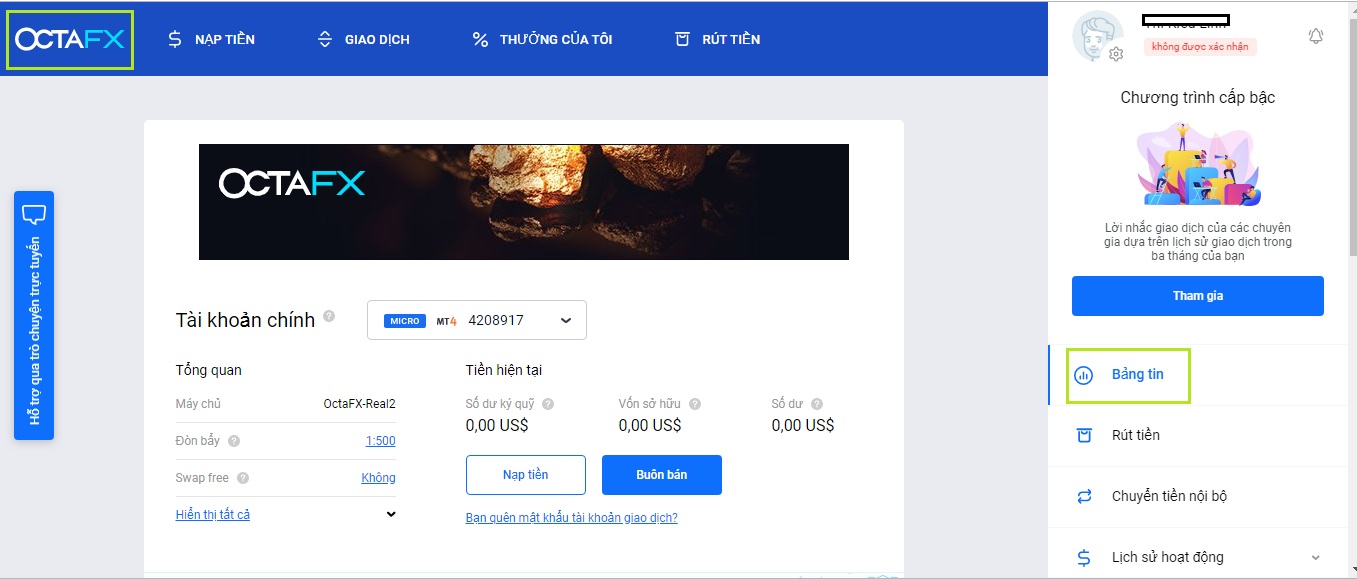Click the OctaFX promotional banner image
Image resolution: width=1357 pixels, height=579 pixels.
[524, 202]
